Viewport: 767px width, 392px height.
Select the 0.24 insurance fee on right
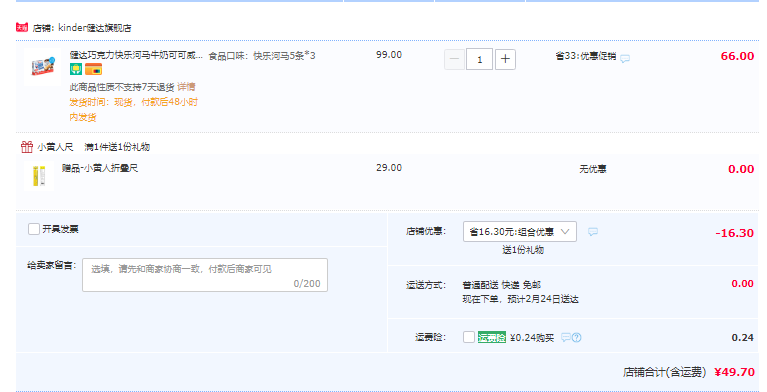coord(743,338)
